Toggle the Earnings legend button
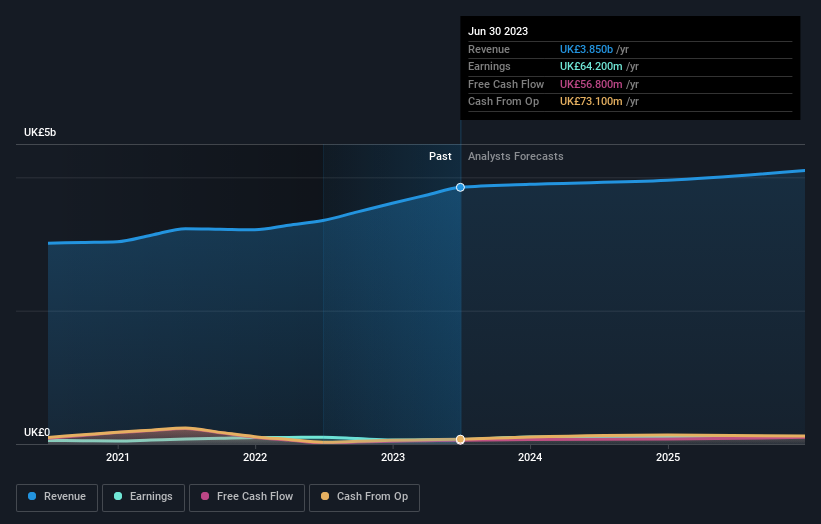 143,497
